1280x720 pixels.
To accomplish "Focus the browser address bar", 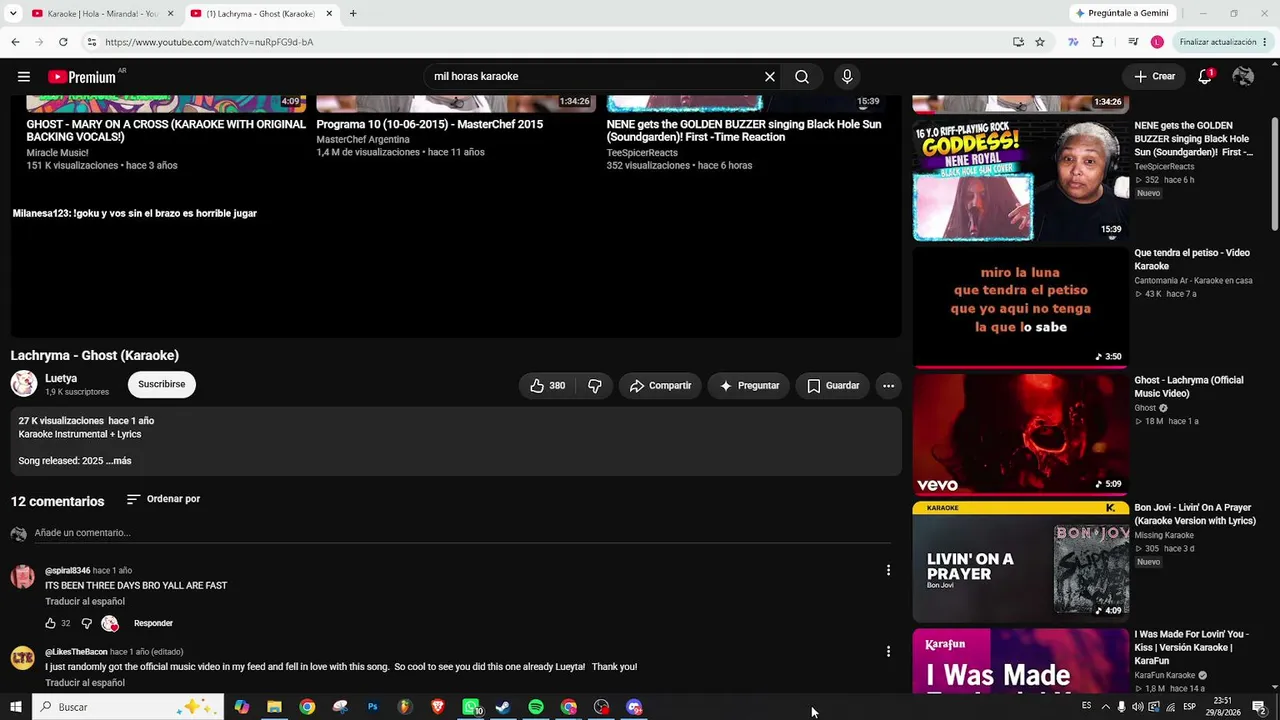I will [x=550, y=42].
